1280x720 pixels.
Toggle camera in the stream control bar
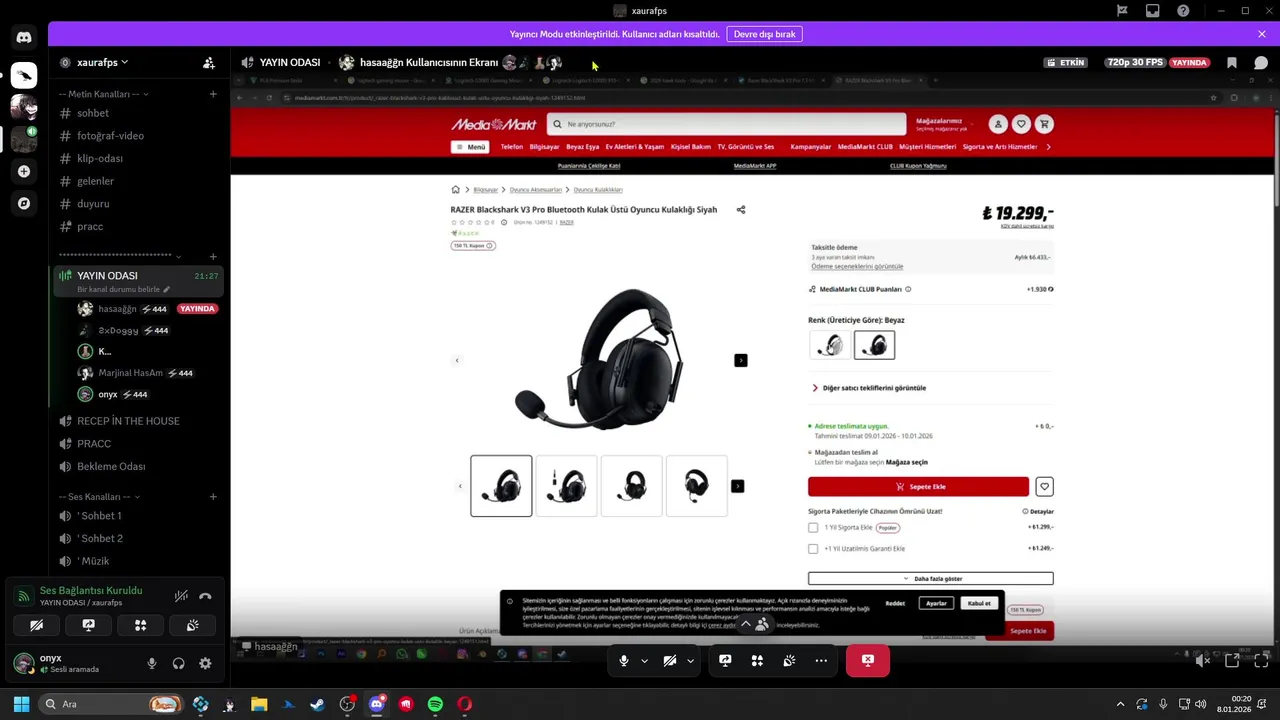coord(669,660)
